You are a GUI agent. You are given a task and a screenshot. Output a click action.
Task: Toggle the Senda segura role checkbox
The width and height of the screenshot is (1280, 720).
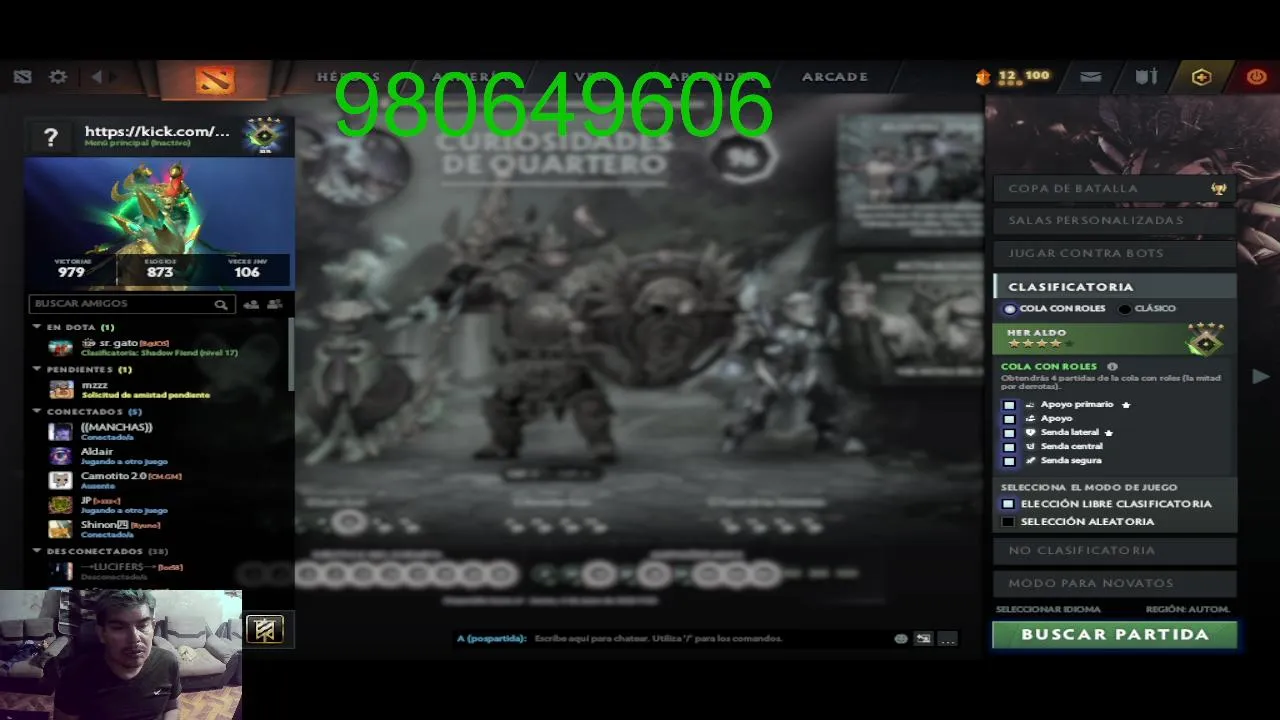(x=1009, y=461)
